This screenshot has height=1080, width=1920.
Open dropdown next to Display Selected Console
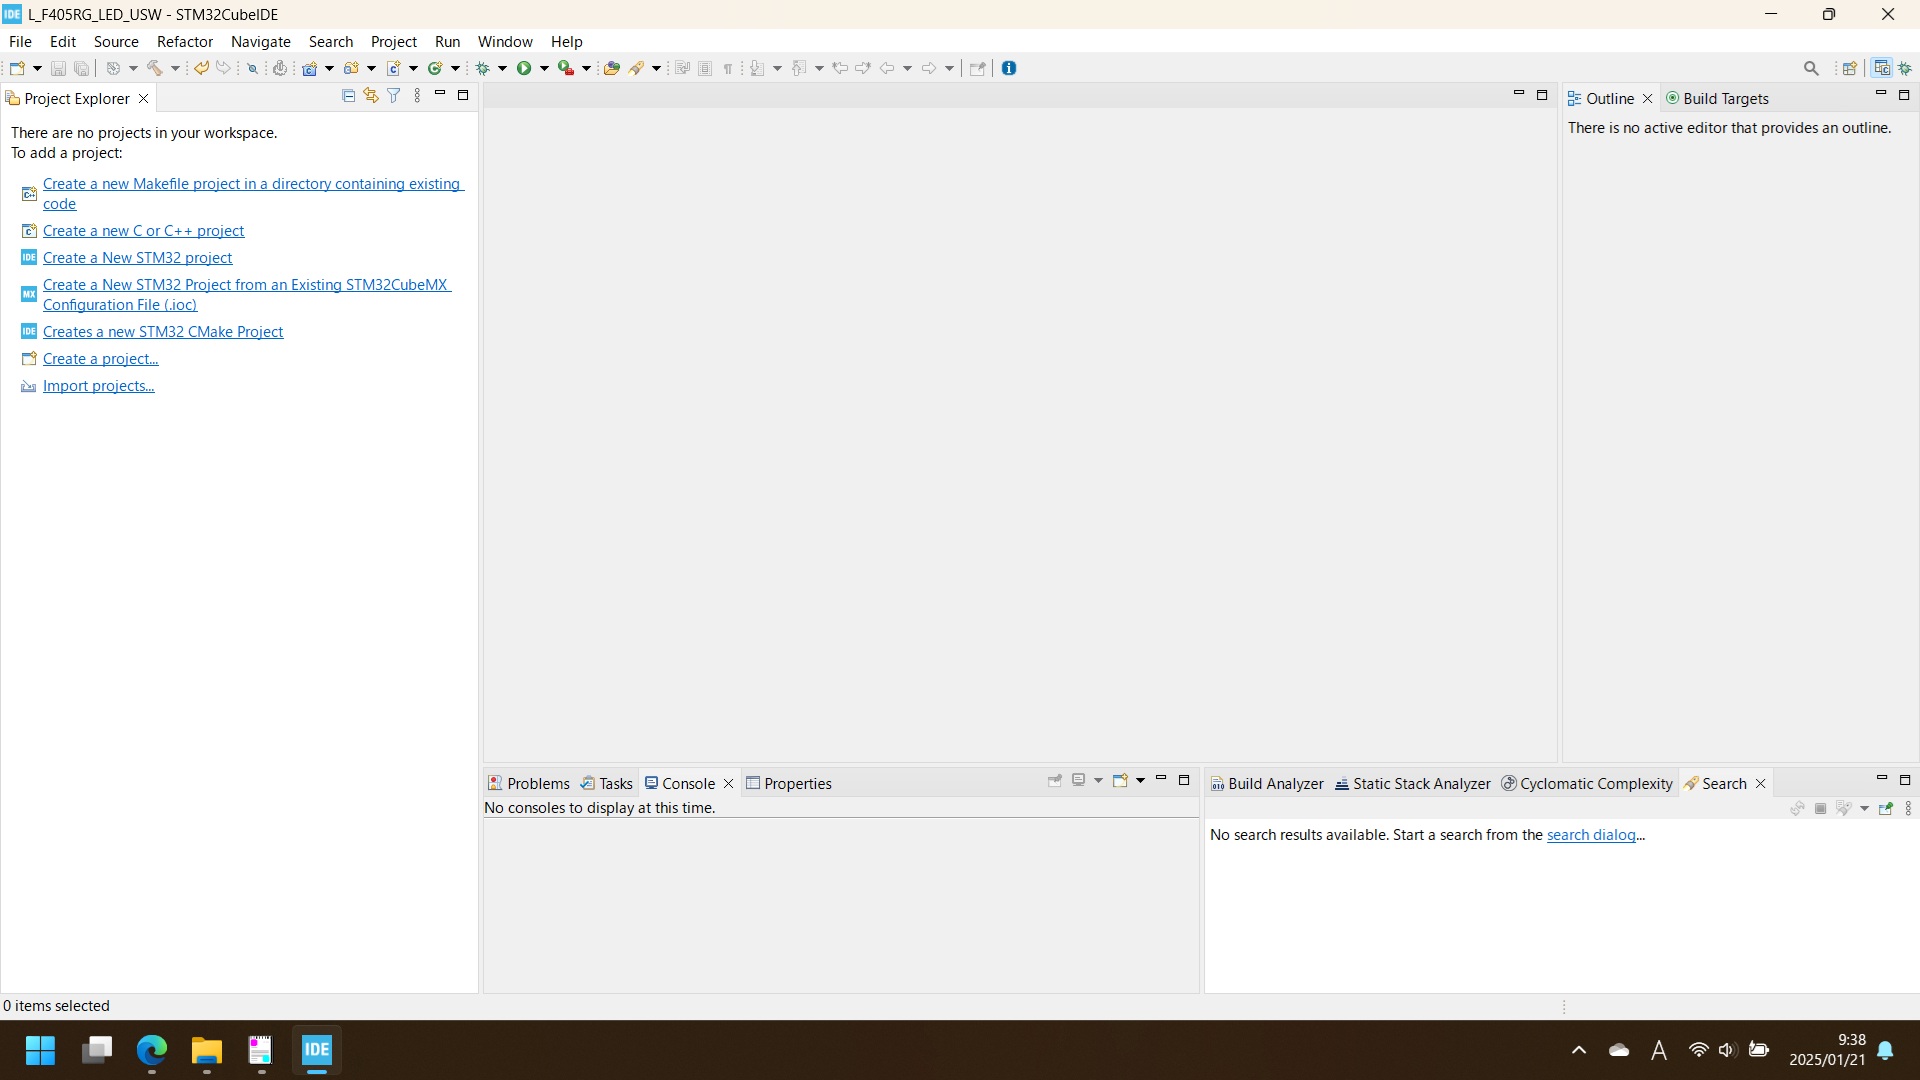click(1098, 780)
